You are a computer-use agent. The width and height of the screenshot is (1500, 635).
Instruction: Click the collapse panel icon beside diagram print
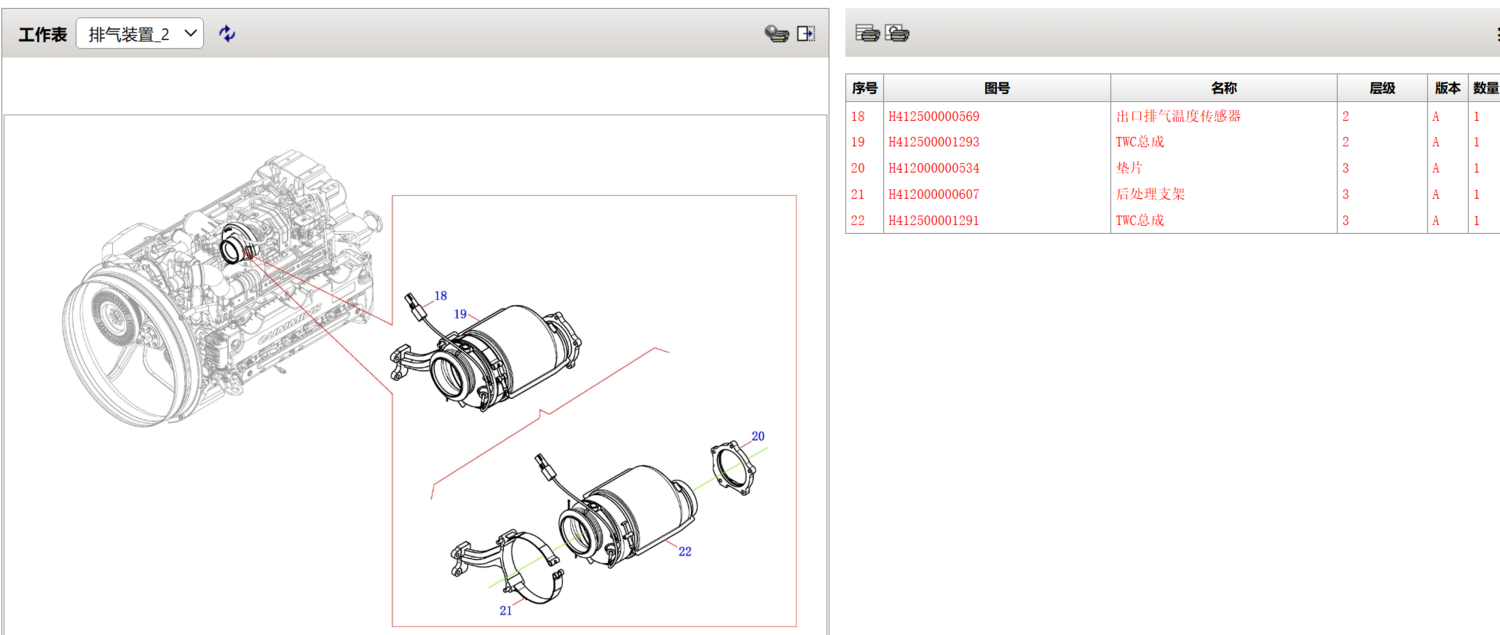pos(806,34)
